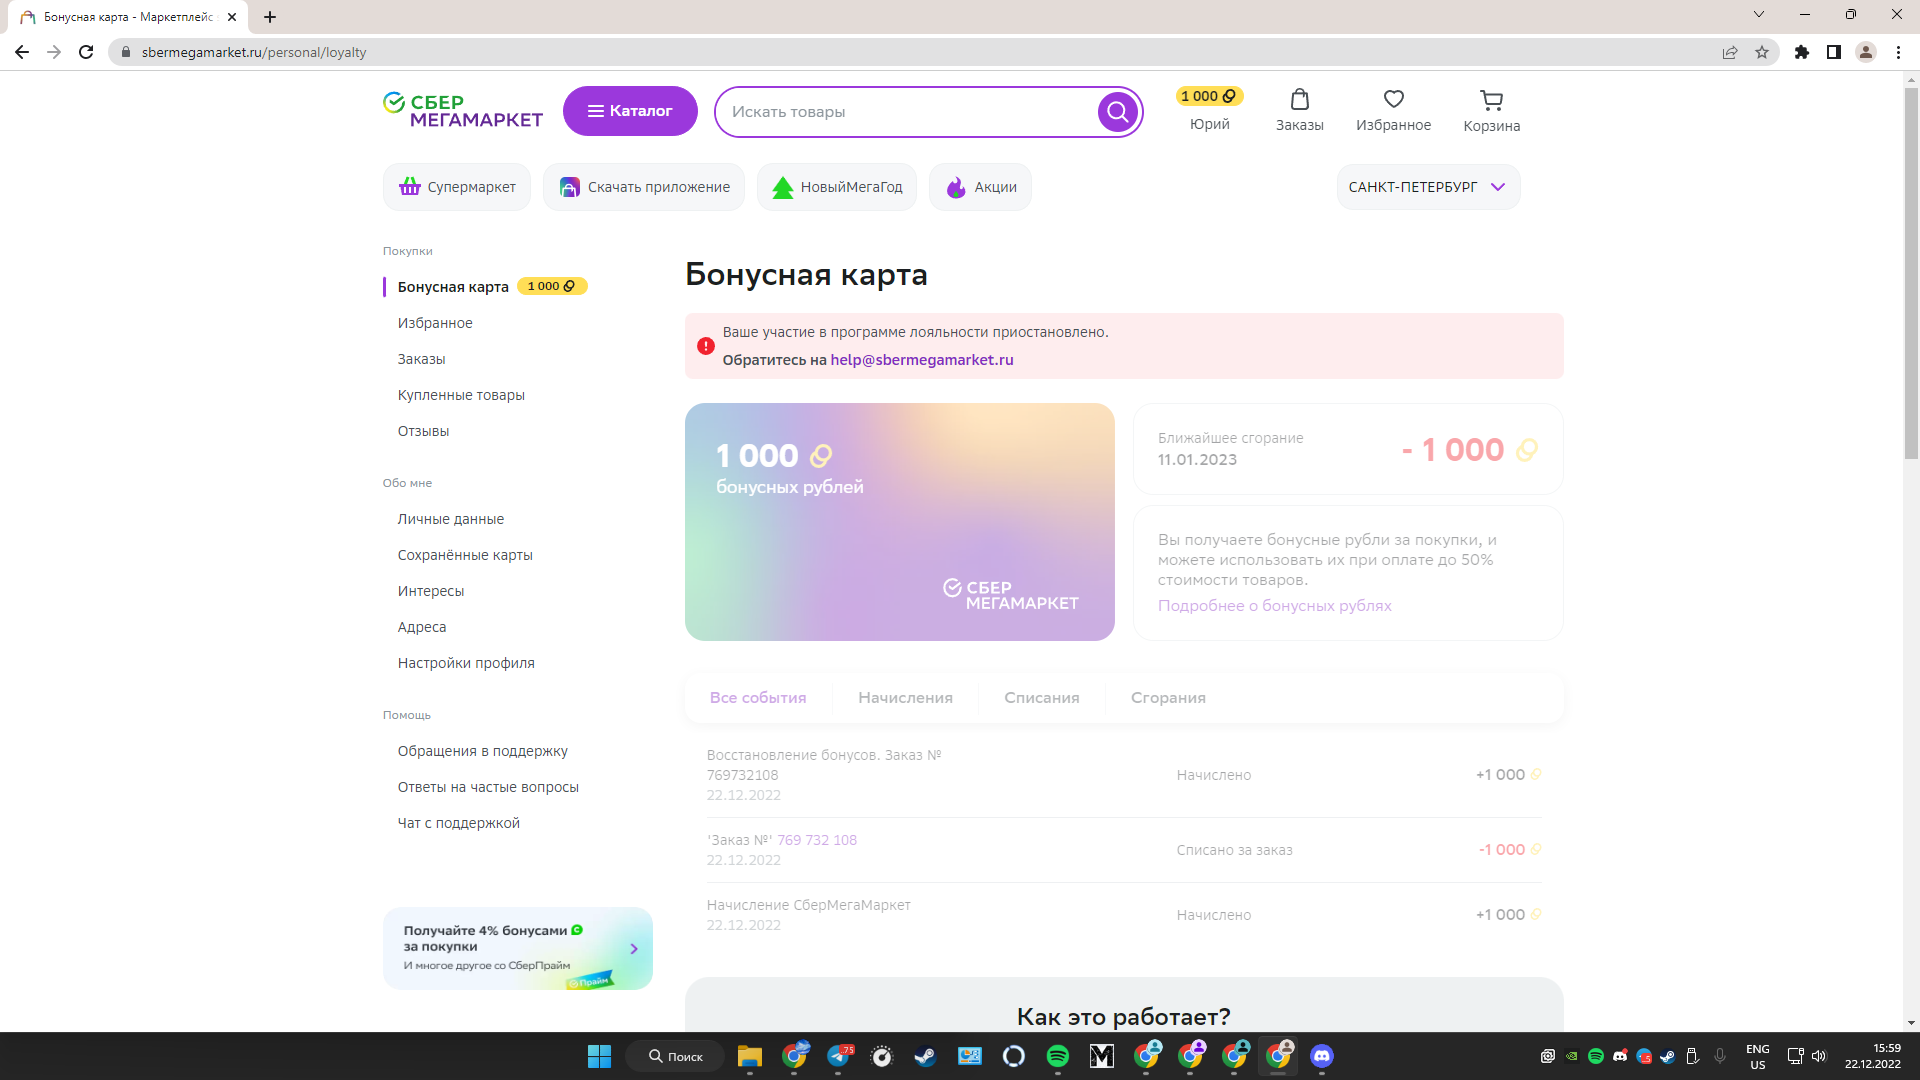Switch the ENG US input language
This screenshot has height=1080, width=1920.
1757,1056
